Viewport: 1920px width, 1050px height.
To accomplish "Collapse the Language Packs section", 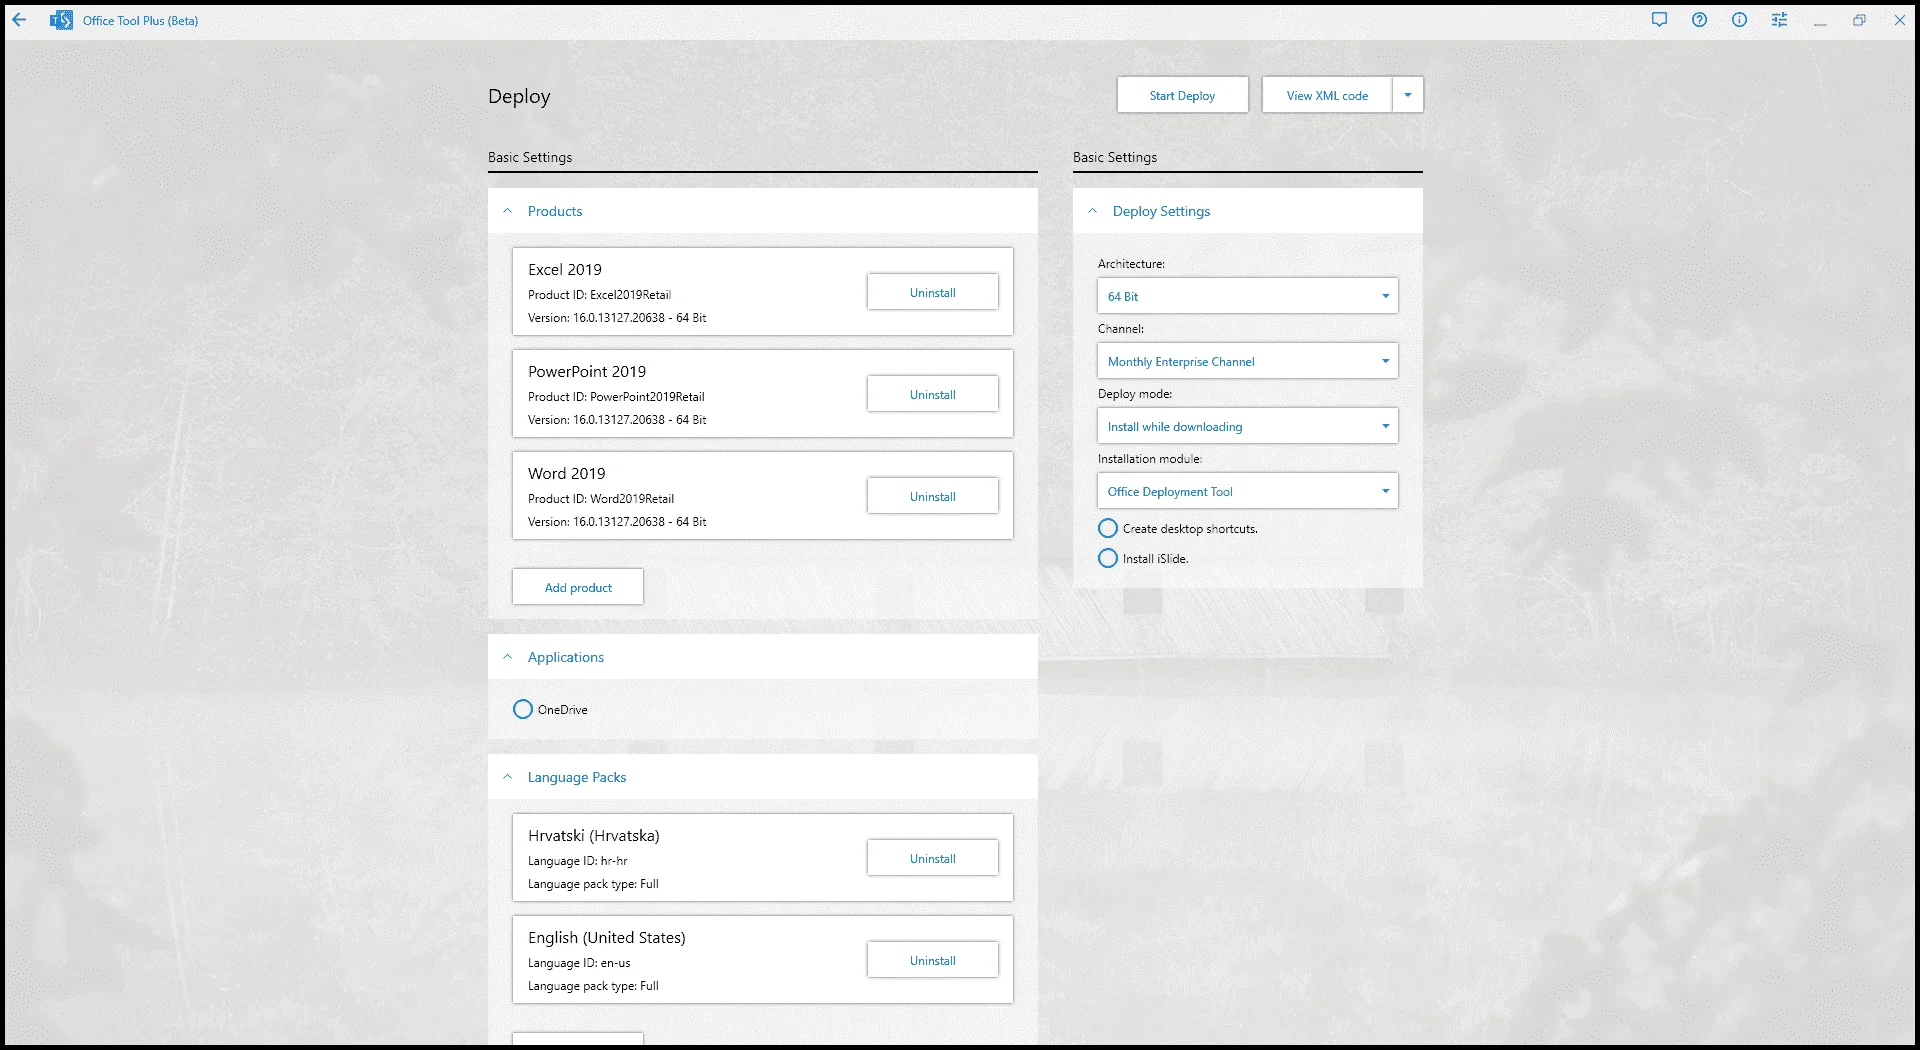I will coord(507,777).
